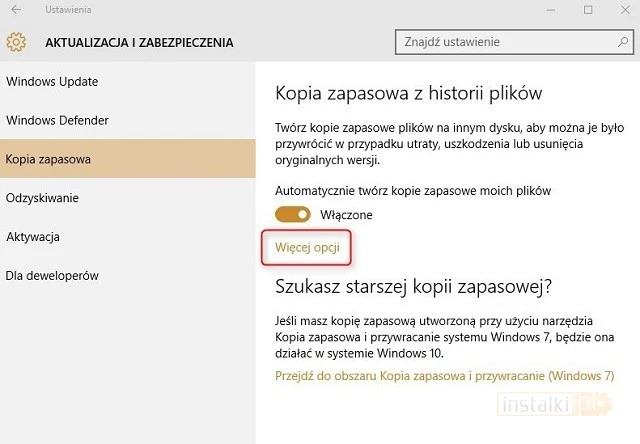Click the Włączone label beside the switch

pyautogui.click(x=346, y=215)
